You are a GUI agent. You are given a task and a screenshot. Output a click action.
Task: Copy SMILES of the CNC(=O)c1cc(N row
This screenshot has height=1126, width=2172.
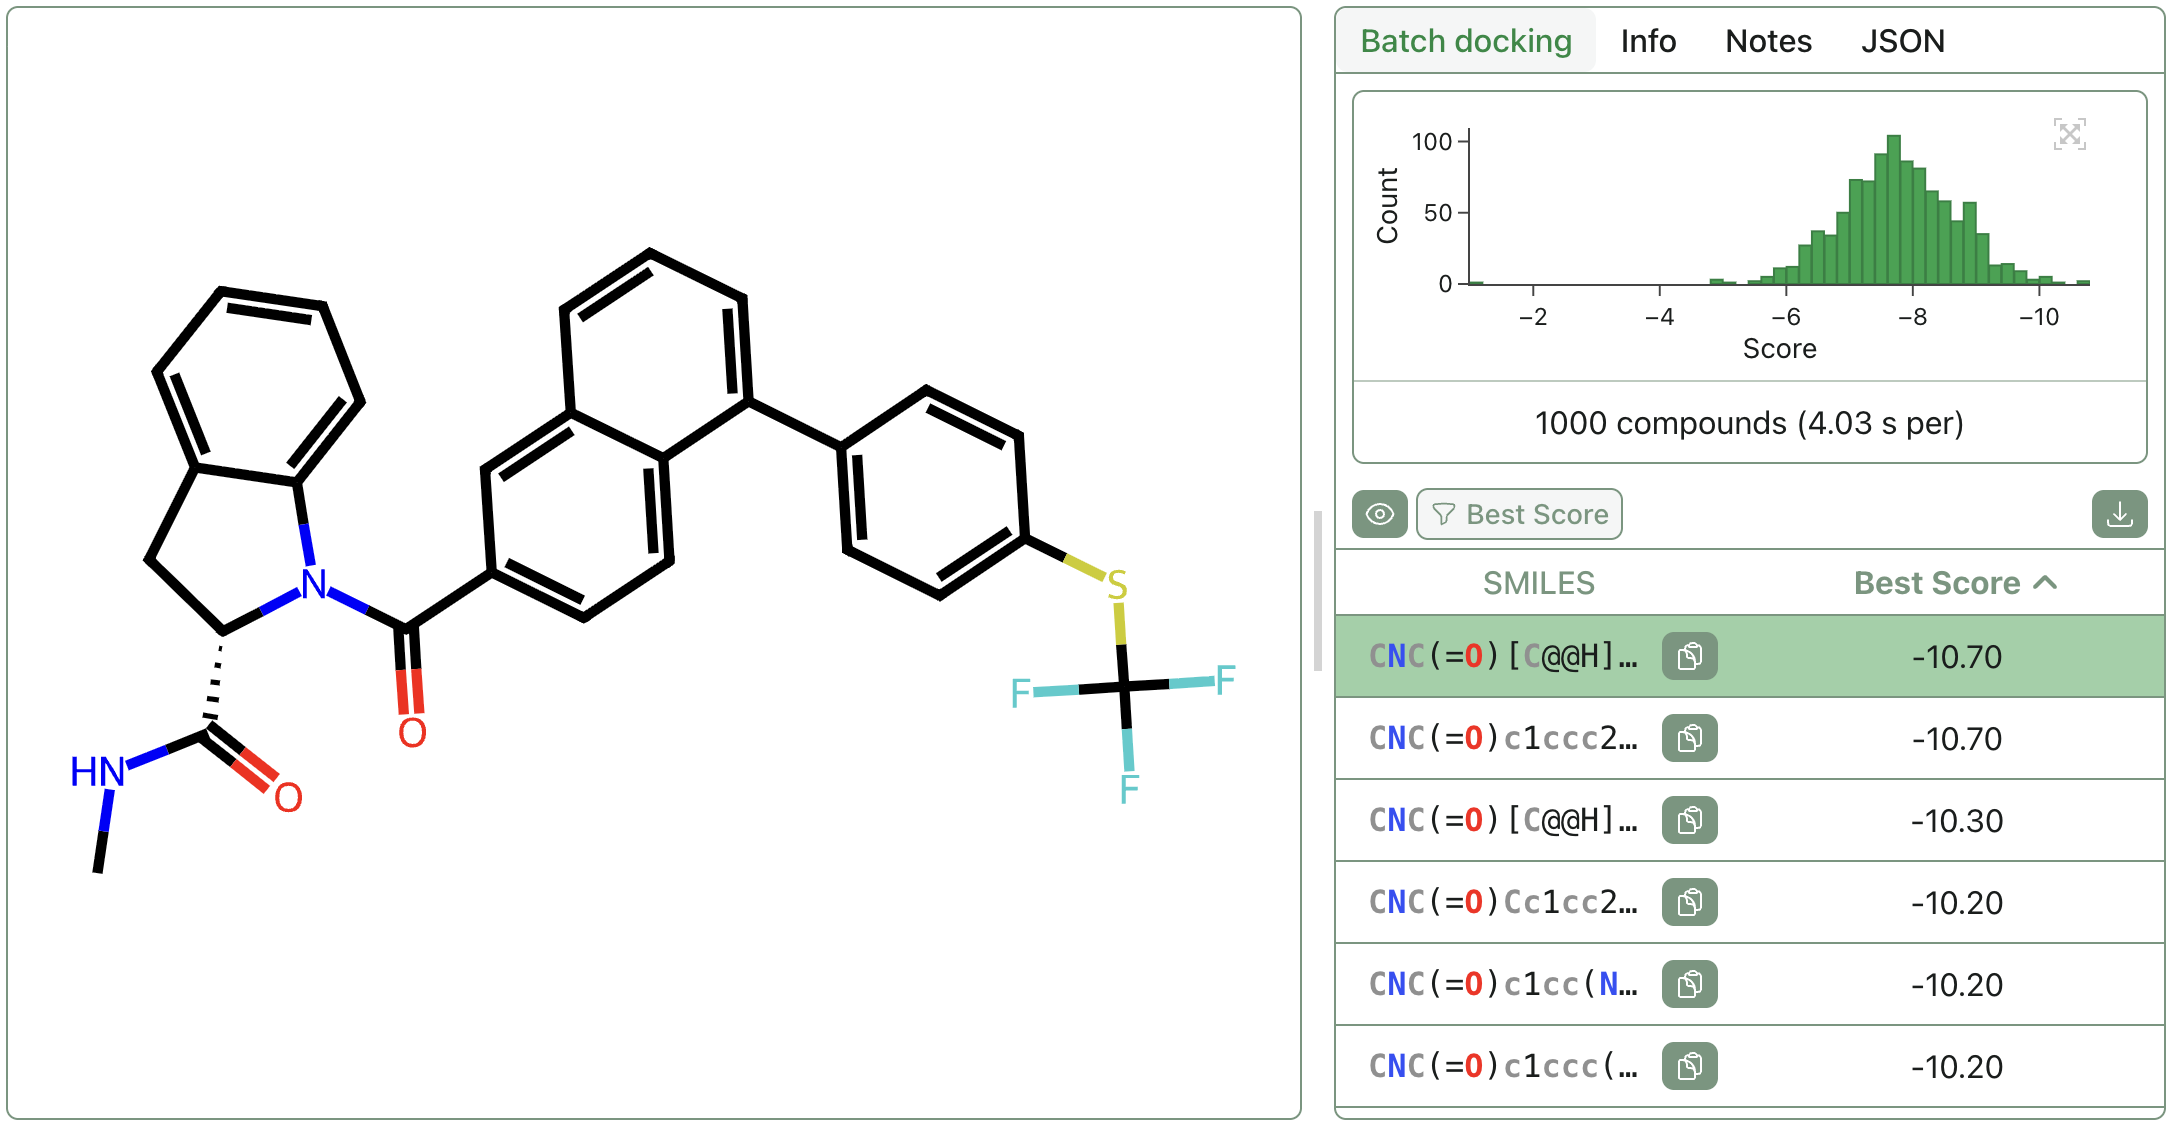coord(1689,984)
